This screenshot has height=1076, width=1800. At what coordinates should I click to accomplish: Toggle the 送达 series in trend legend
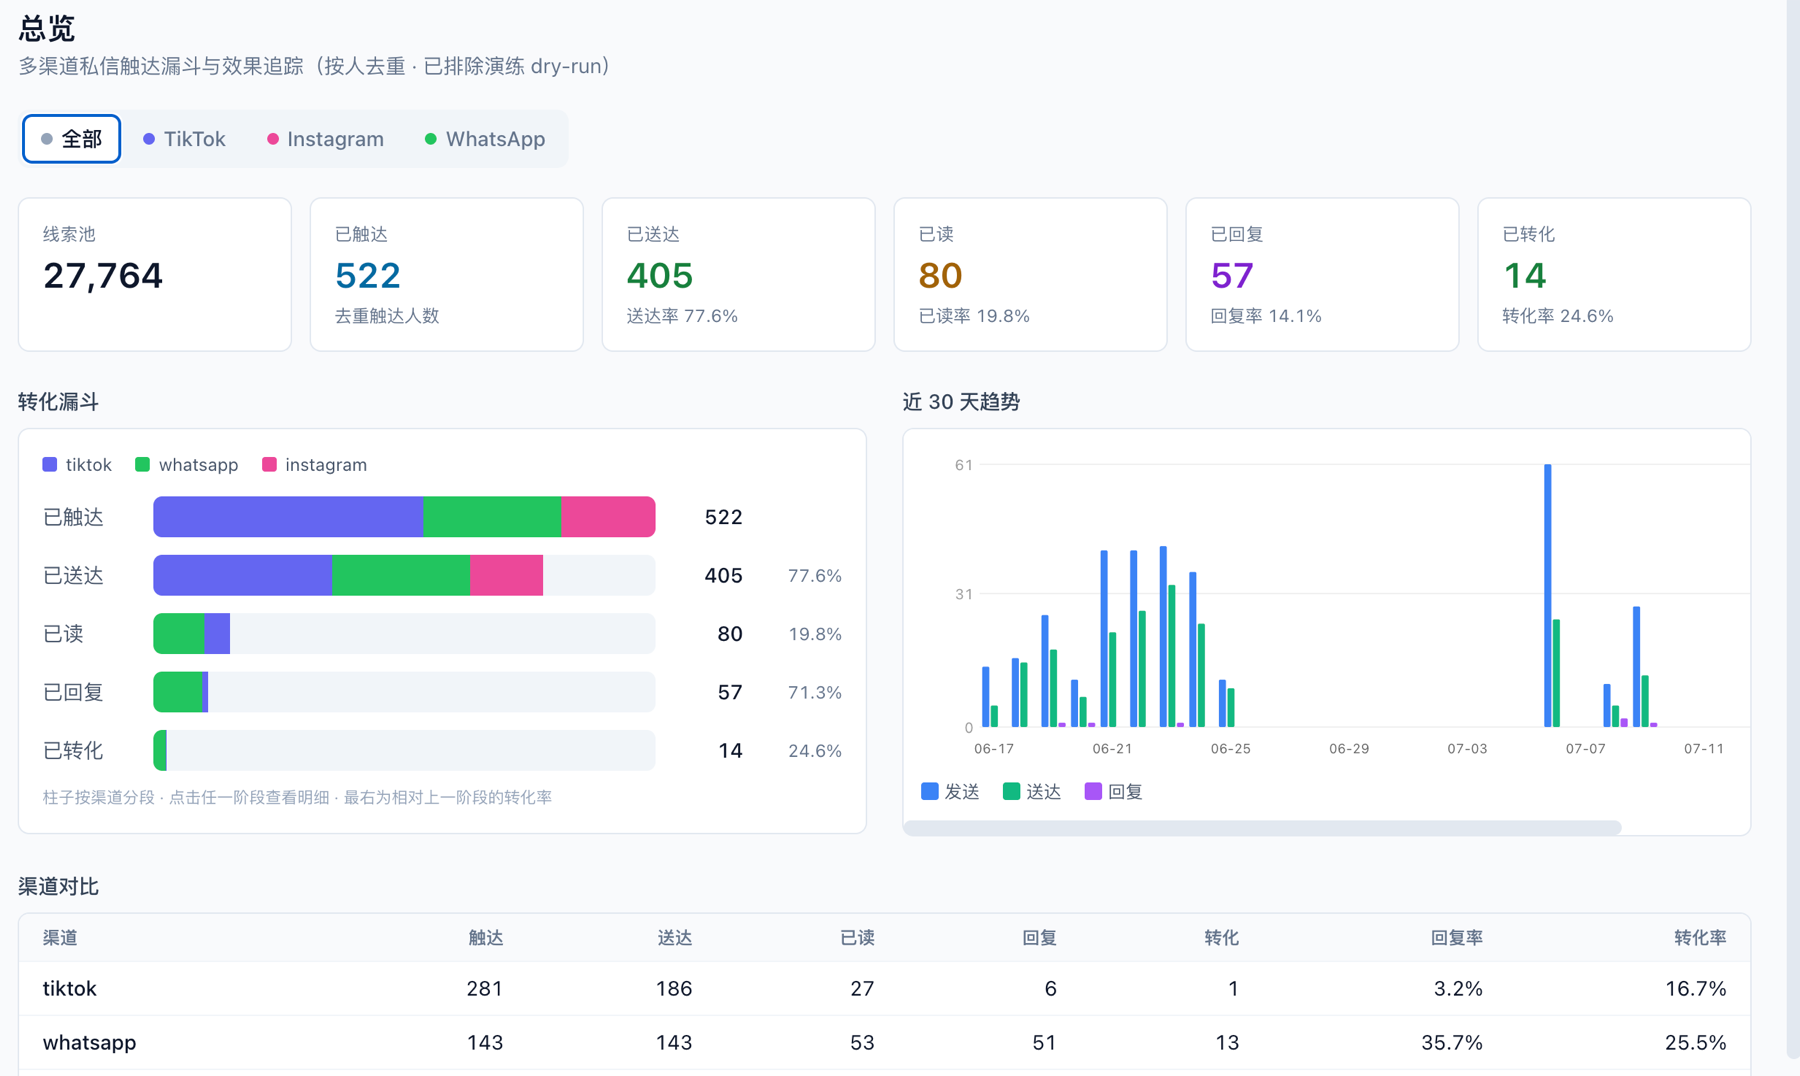1032,791
